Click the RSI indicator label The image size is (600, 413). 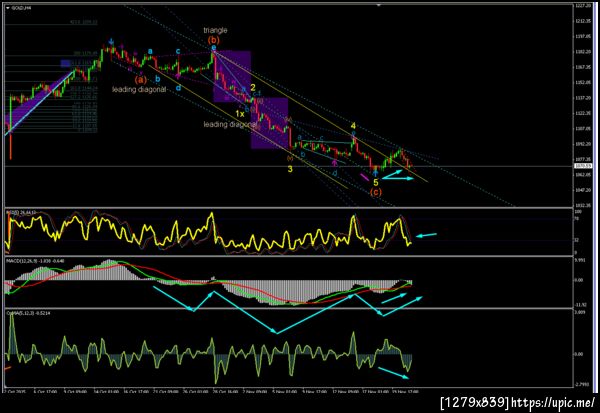click(21, 212)
